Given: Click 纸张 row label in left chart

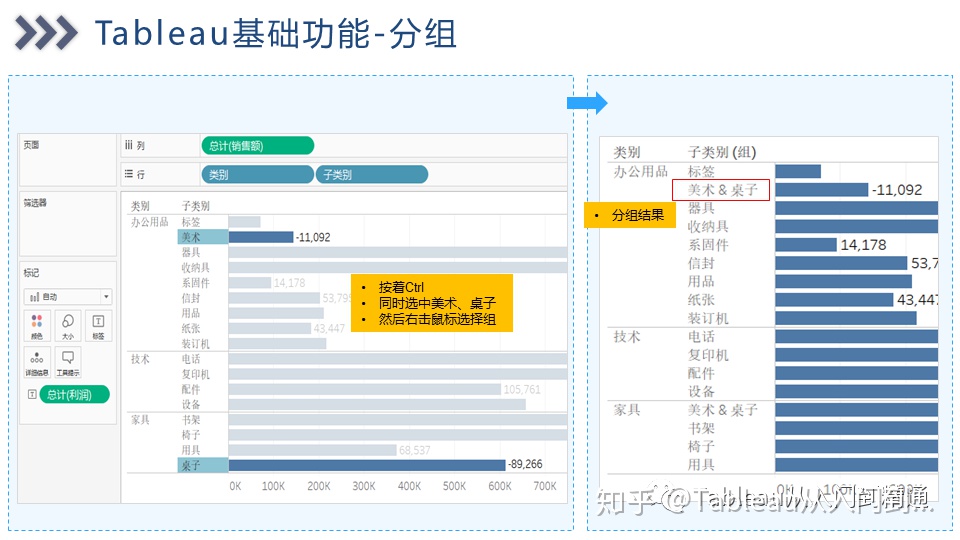Looking at the screenshot, I should tap(190, 329).
